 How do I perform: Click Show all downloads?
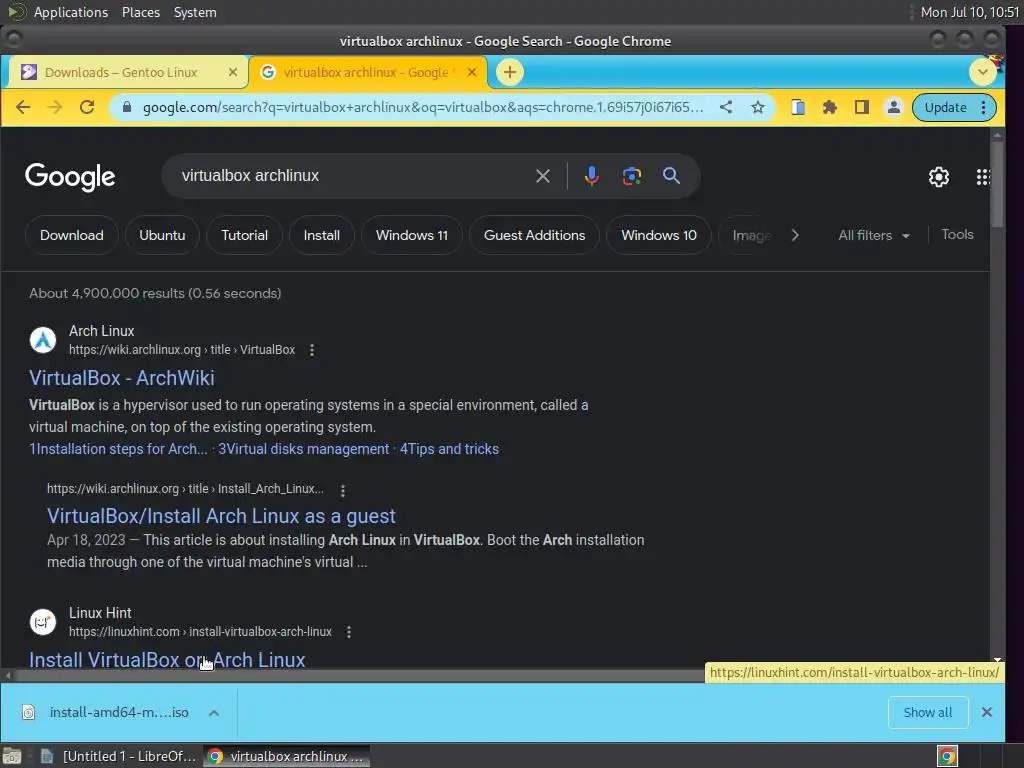click(x=927, y=712)
